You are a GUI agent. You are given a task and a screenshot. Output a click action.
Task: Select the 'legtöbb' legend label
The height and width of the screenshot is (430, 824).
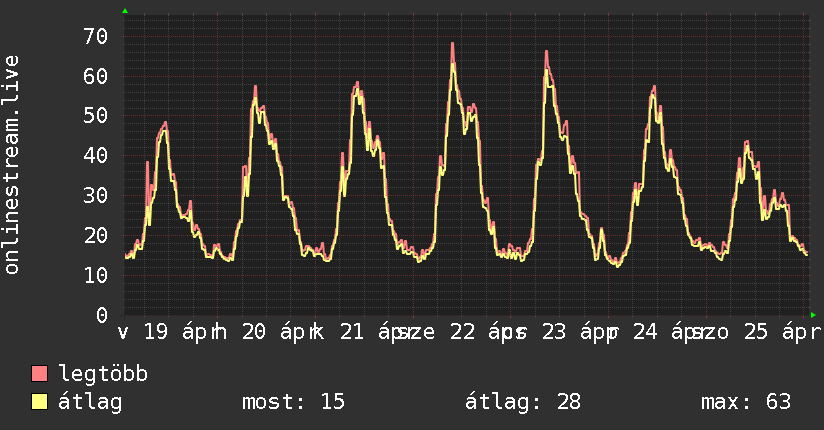pos(103,374)
